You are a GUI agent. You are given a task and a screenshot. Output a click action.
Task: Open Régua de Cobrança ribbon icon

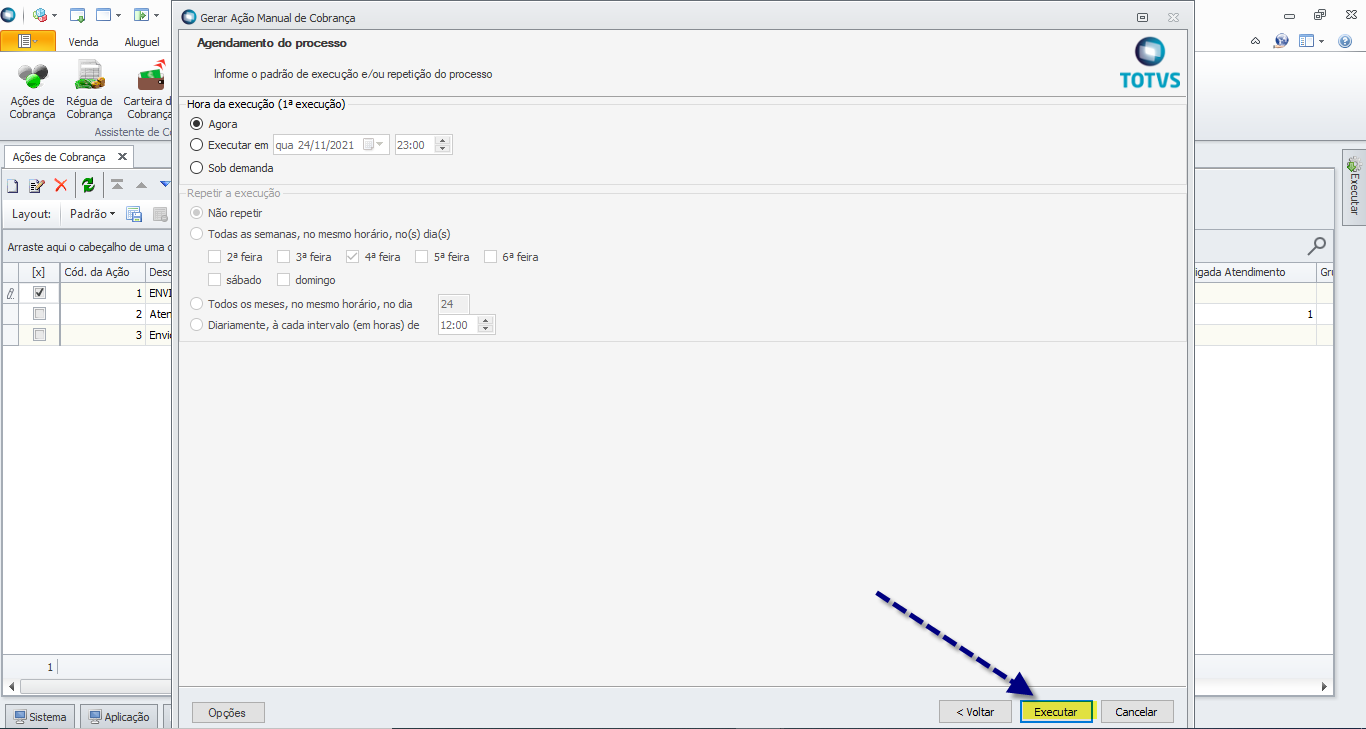tap(89, 90)
